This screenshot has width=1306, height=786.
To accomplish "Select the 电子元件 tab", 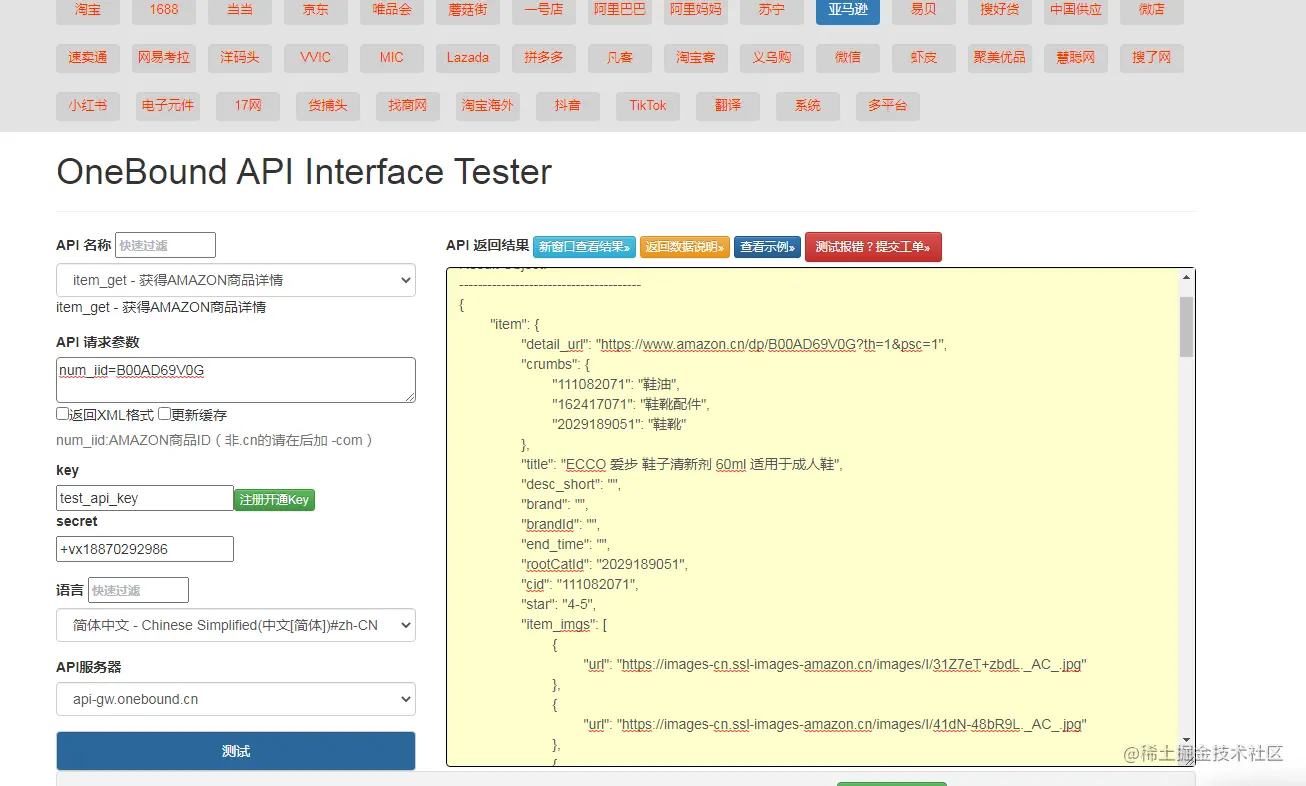I will click(x=168, y=106).
